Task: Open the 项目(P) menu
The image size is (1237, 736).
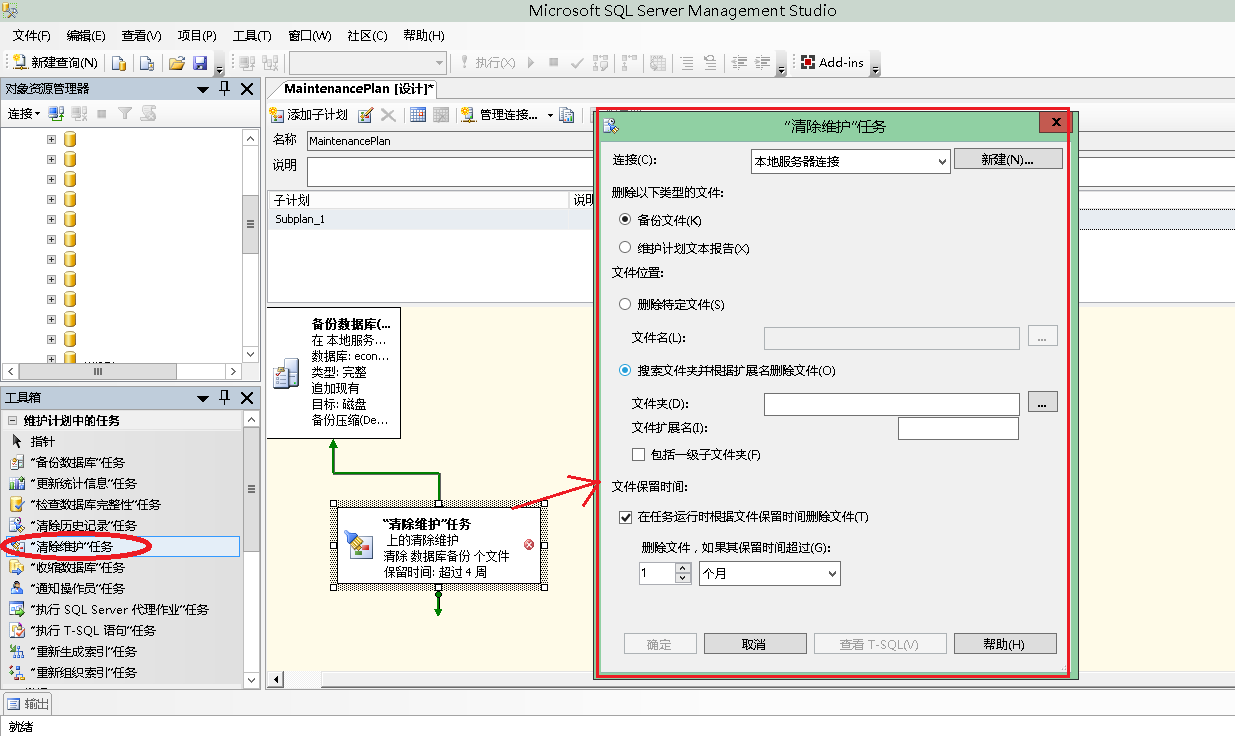Action: coord(197,35)
